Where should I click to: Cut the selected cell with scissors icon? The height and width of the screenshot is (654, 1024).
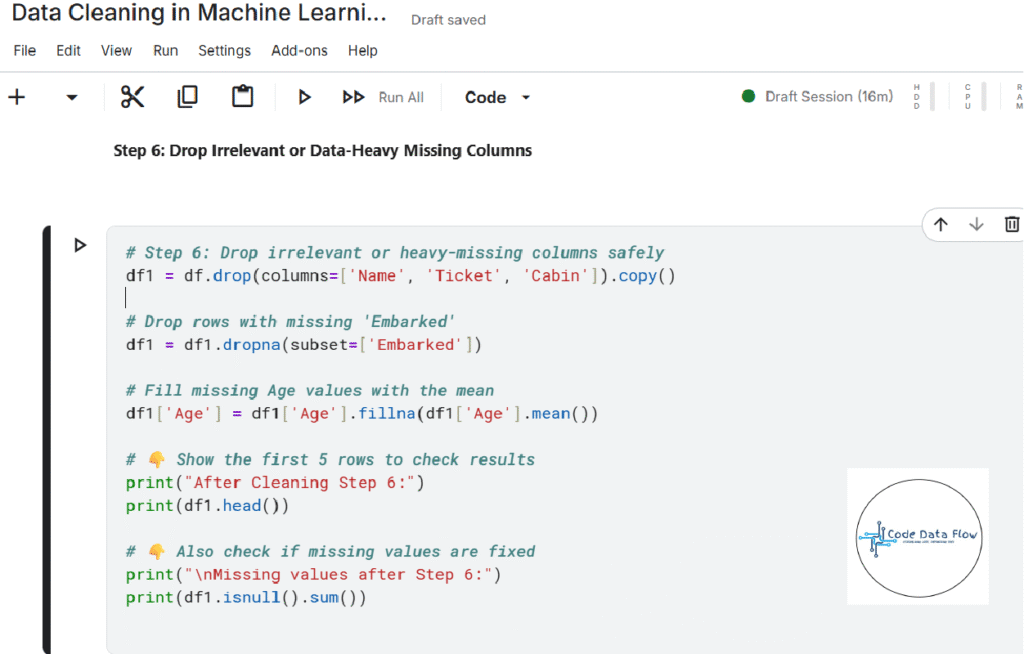point(132,97)
